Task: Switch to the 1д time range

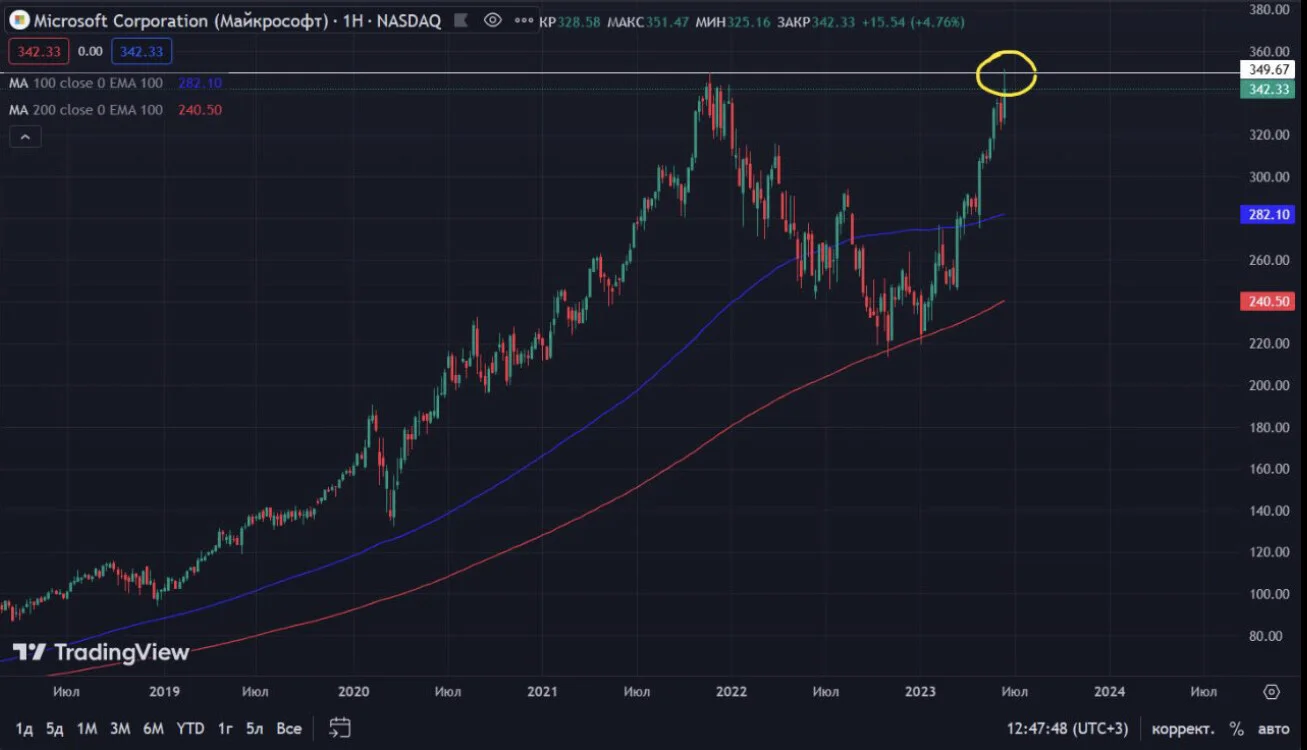Action: pyautogui.click(x=25, y=728)
